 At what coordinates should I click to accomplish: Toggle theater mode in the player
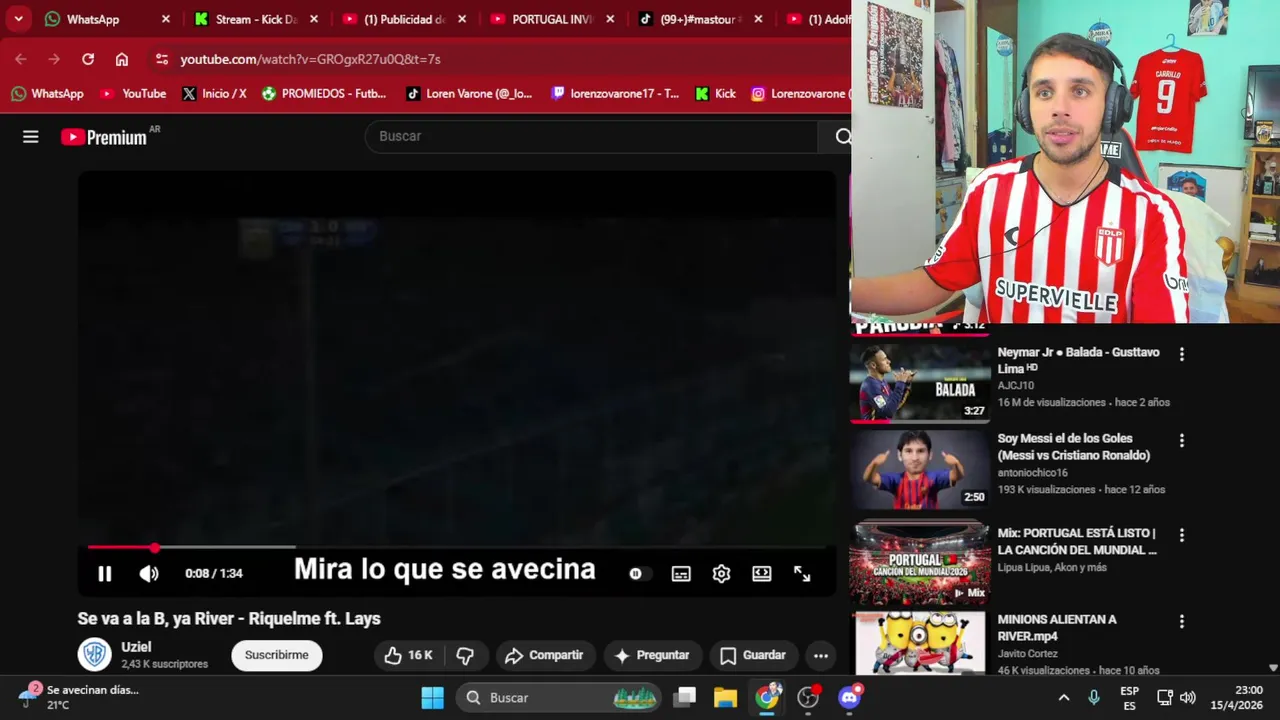coord(762,573)
